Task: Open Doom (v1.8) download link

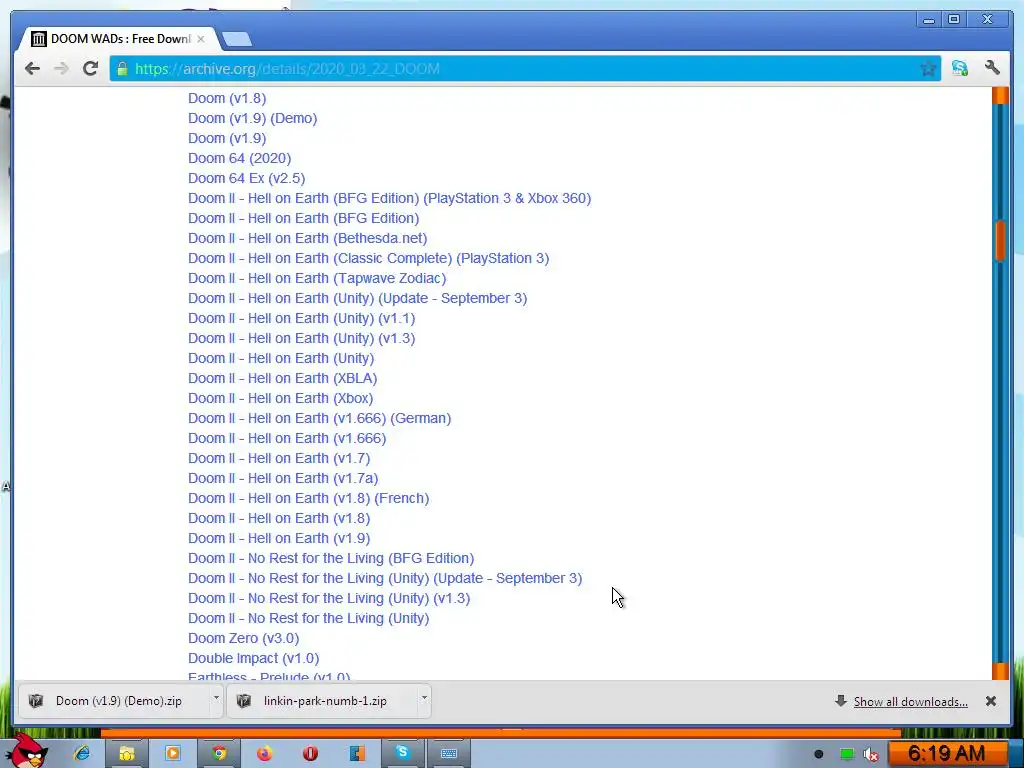Action: [x=227, y=99]
